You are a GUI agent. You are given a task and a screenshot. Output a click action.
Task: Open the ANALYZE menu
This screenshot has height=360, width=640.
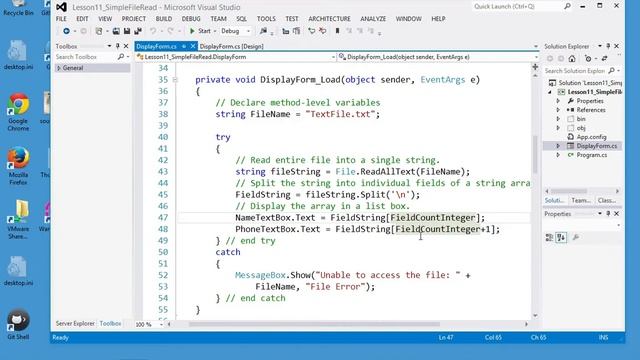(373, 19)
